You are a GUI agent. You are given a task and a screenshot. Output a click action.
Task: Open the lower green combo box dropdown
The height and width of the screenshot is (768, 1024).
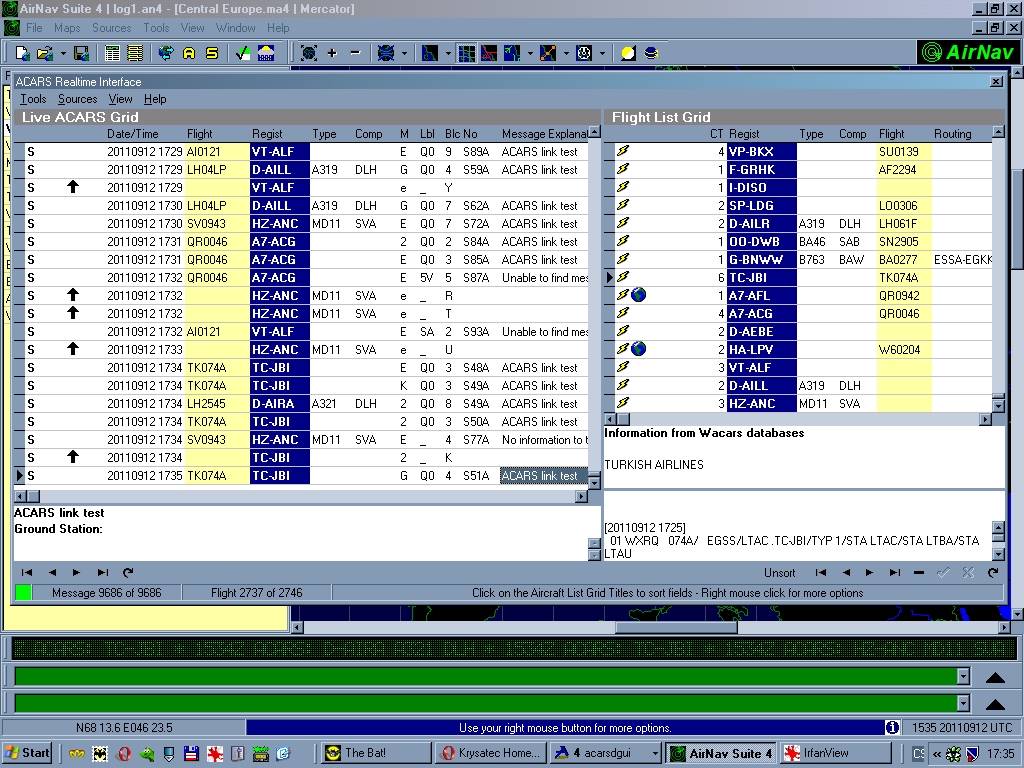coord(963,703)
